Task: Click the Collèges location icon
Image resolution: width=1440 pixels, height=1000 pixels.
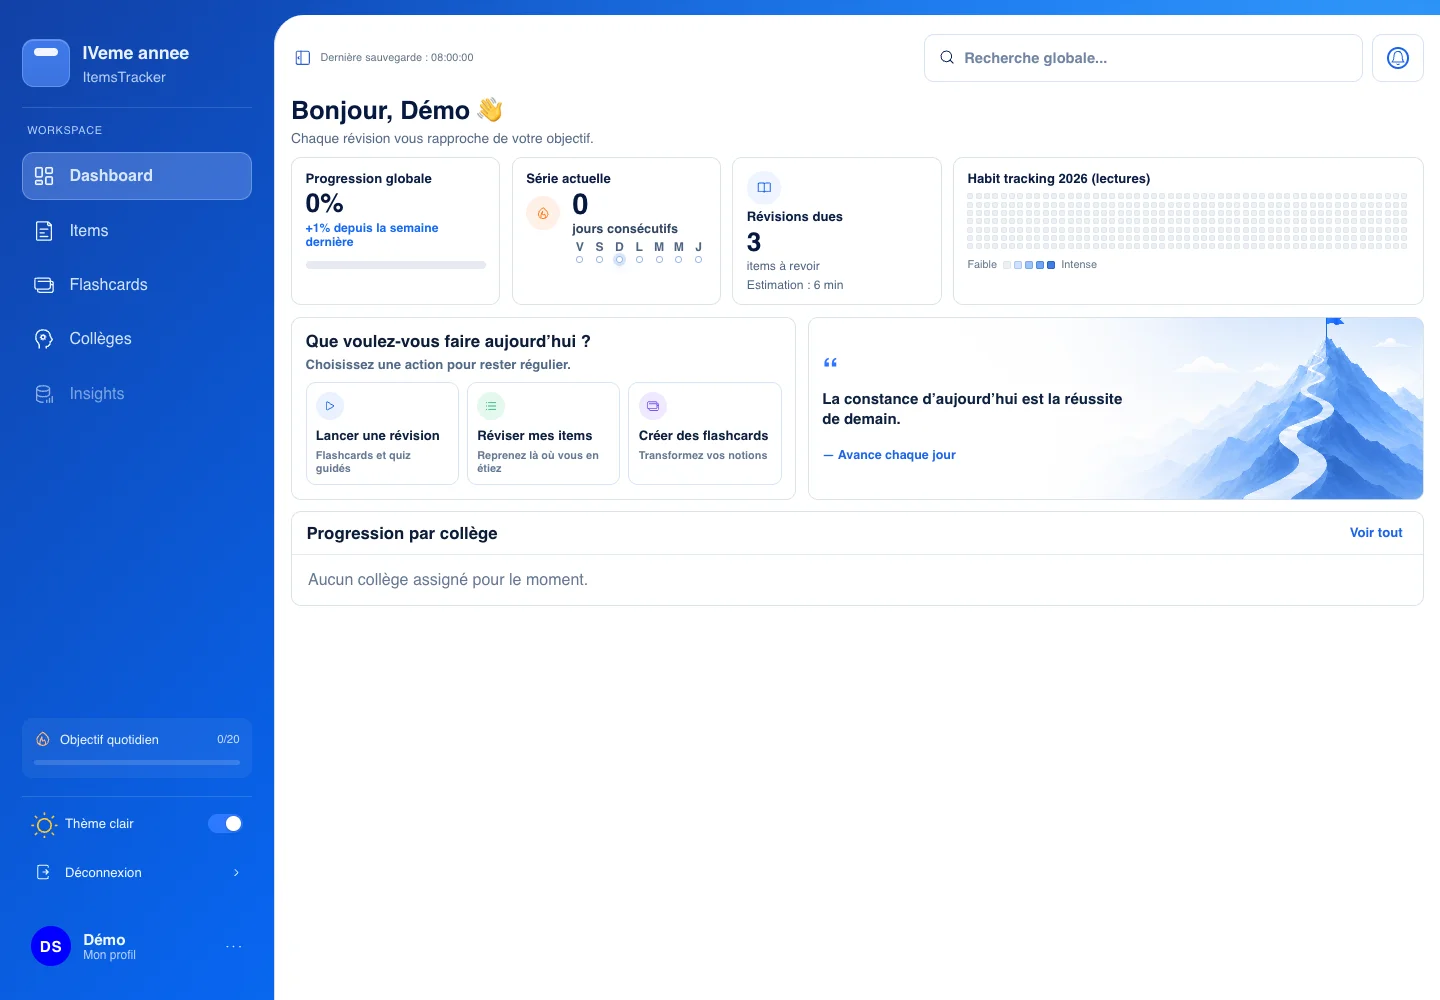Action: coord(44,339)
